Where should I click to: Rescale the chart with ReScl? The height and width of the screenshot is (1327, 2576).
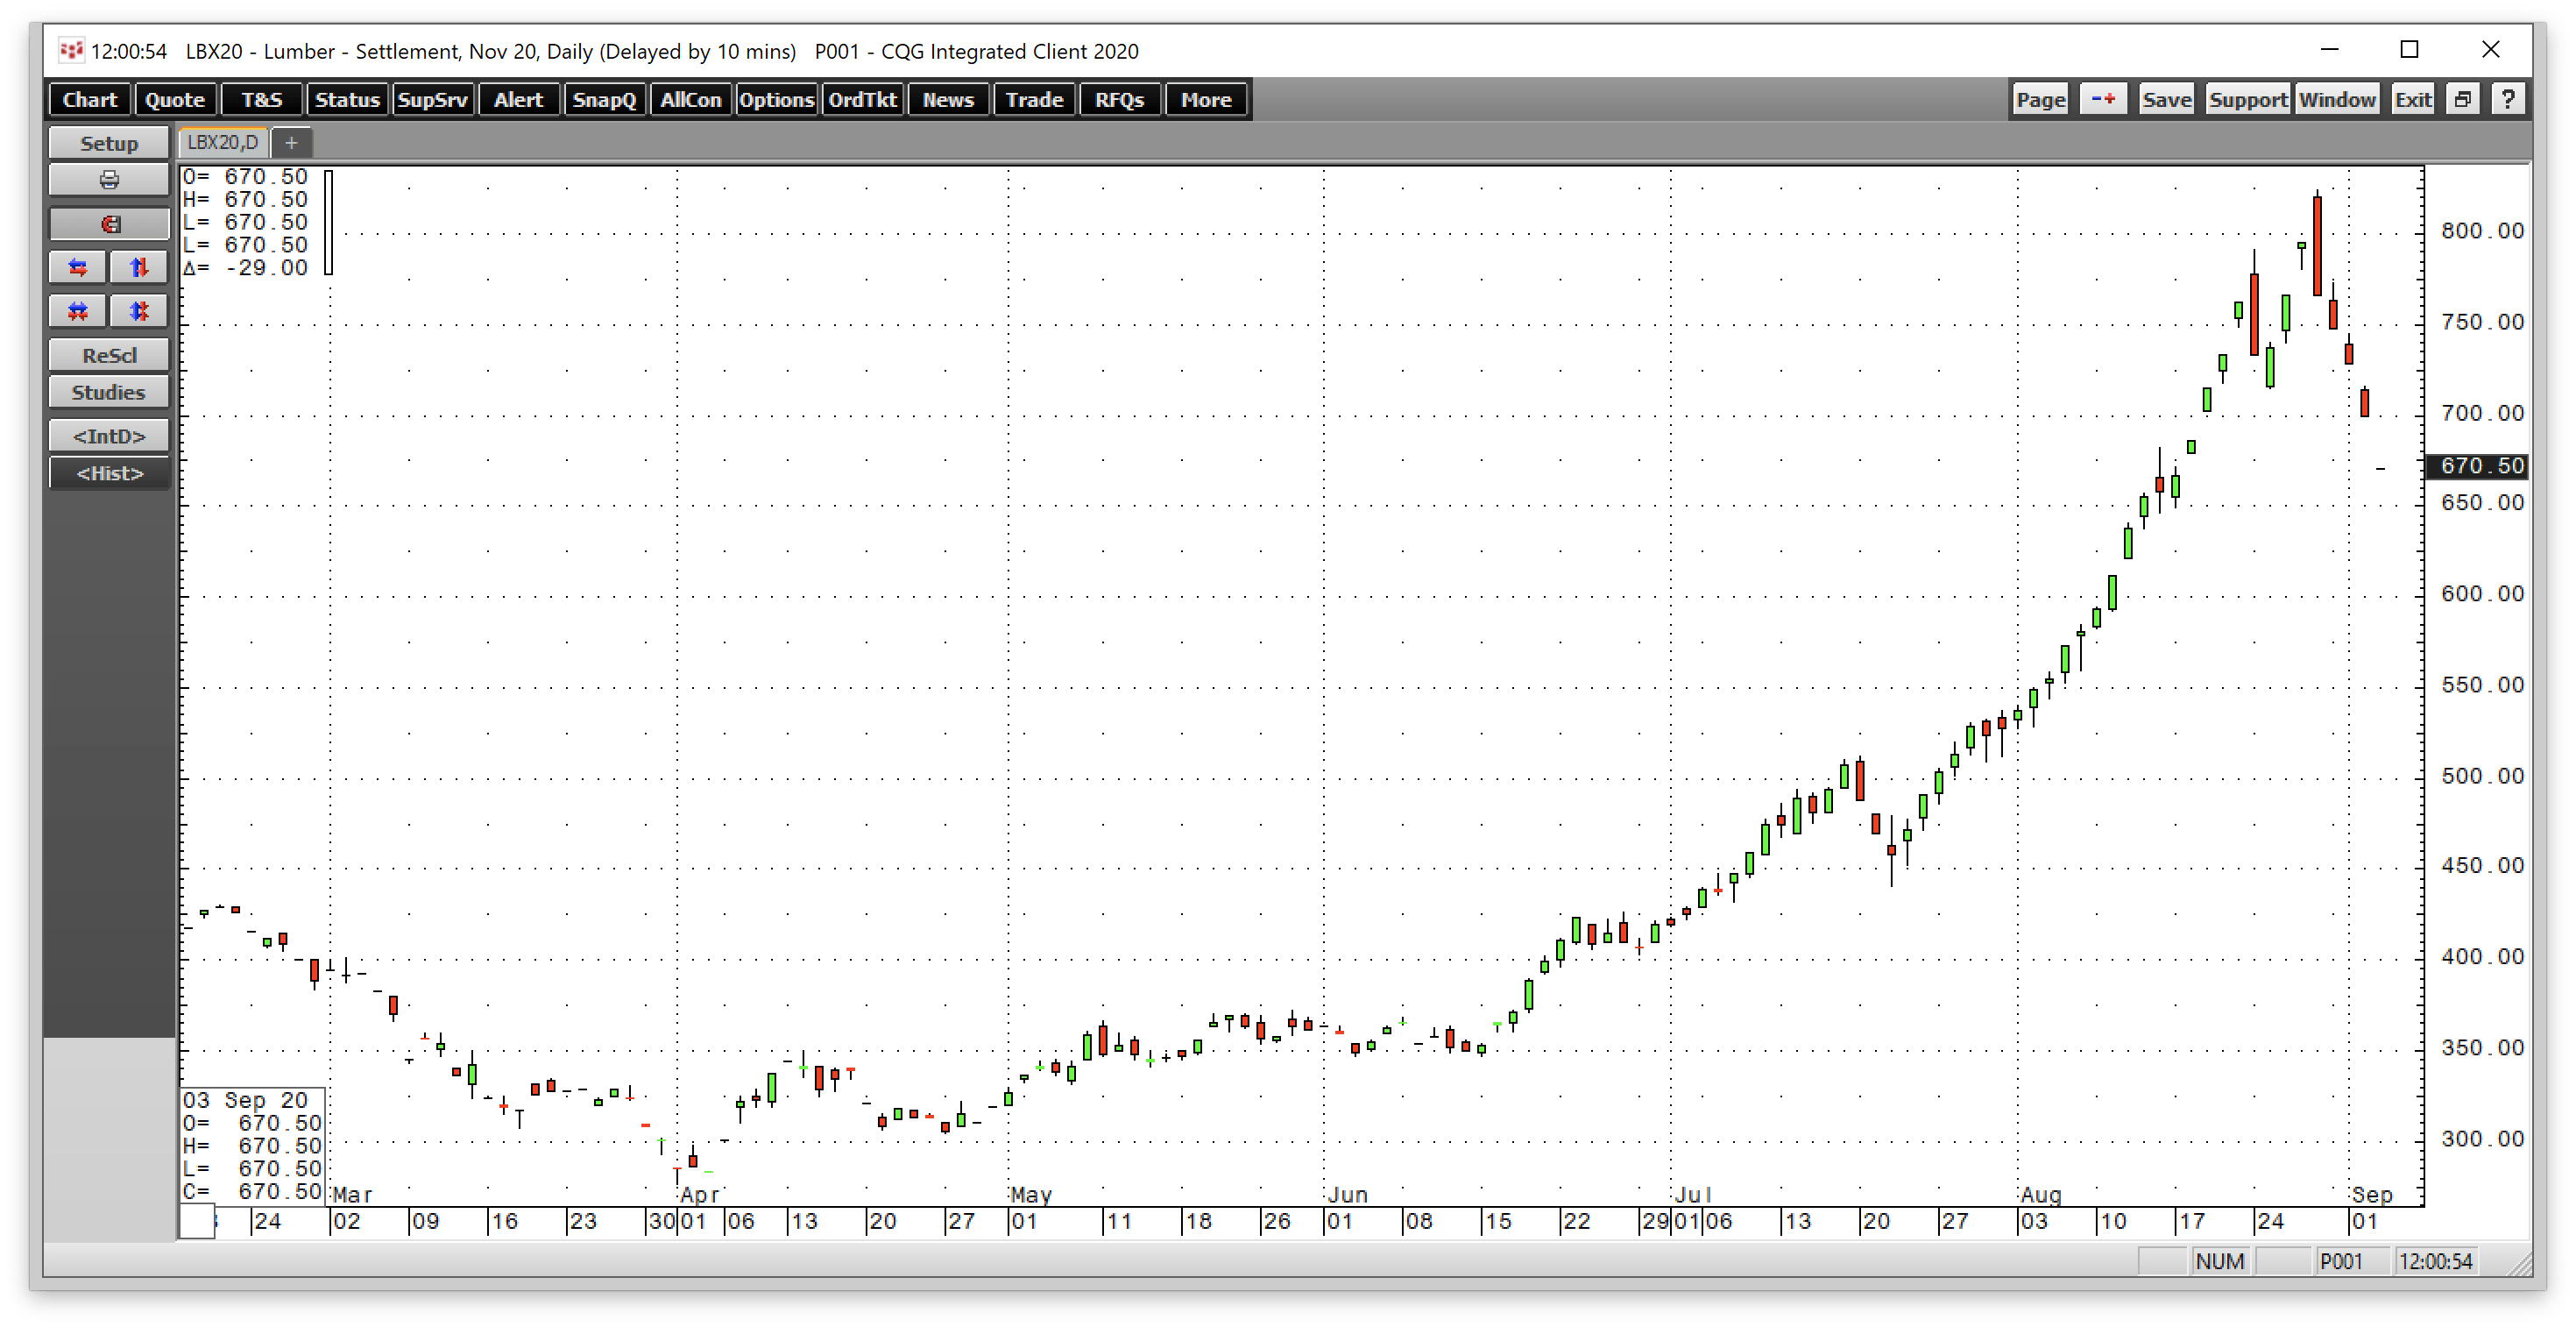click(x=108, y=354)
